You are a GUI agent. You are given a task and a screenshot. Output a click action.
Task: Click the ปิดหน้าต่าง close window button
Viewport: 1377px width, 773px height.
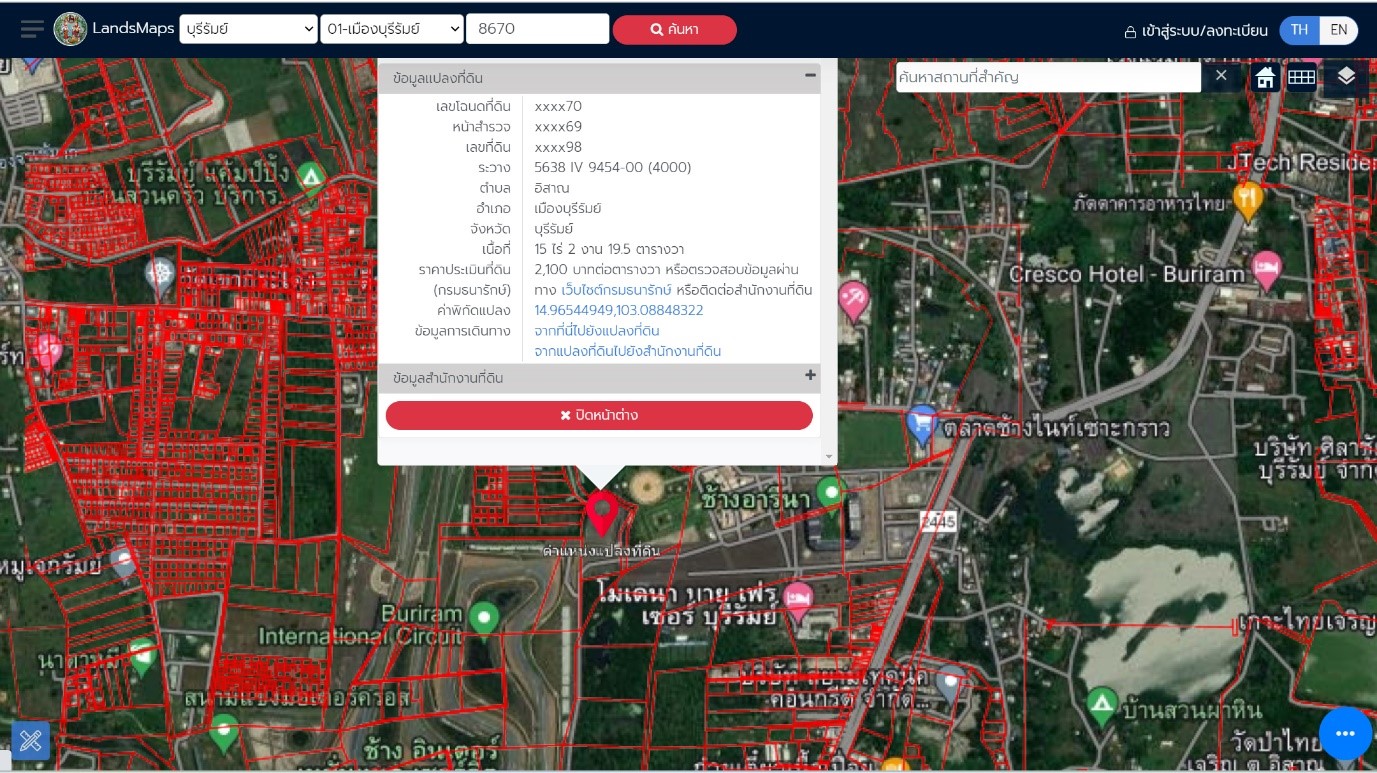[599, 415]
